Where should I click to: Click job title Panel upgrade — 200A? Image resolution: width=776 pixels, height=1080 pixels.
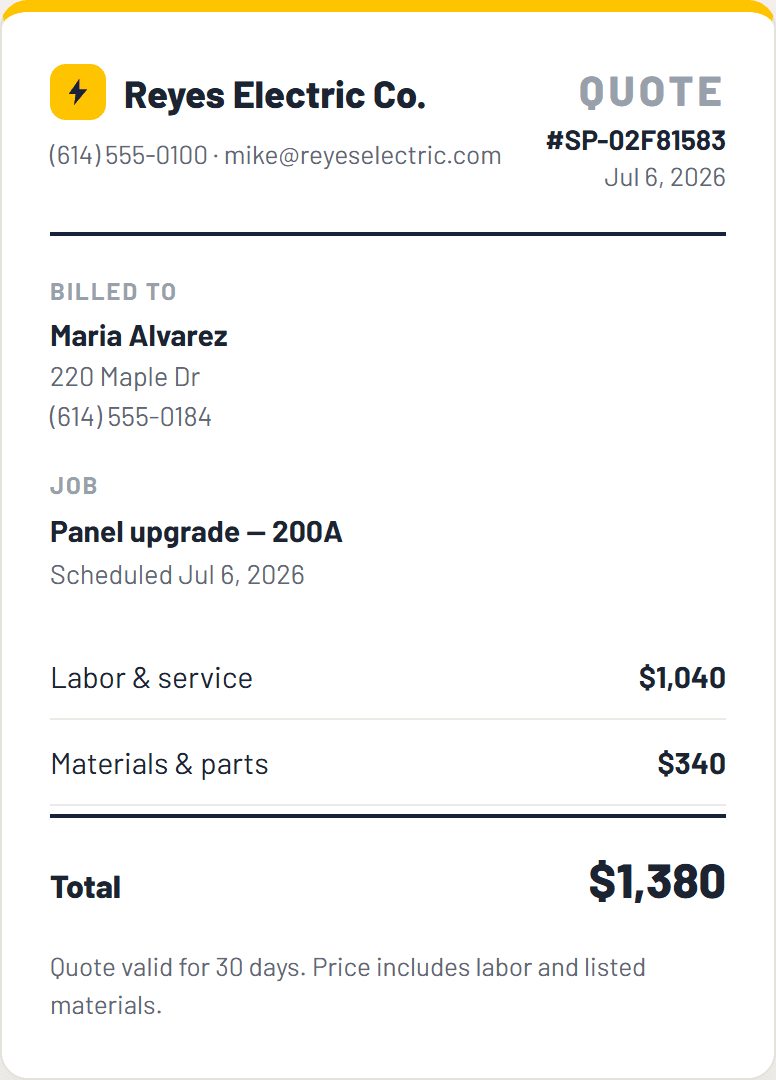pos(196,532)
